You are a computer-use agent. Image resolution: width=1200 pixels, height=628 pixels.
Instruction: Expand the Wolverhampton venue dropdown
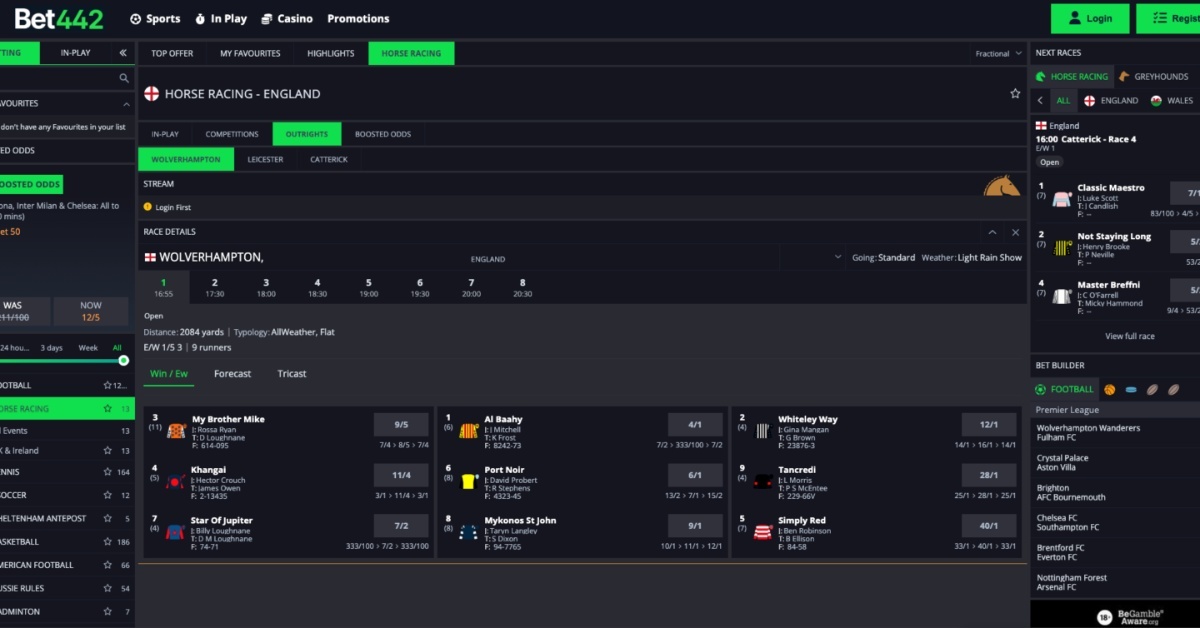point(838,257)
